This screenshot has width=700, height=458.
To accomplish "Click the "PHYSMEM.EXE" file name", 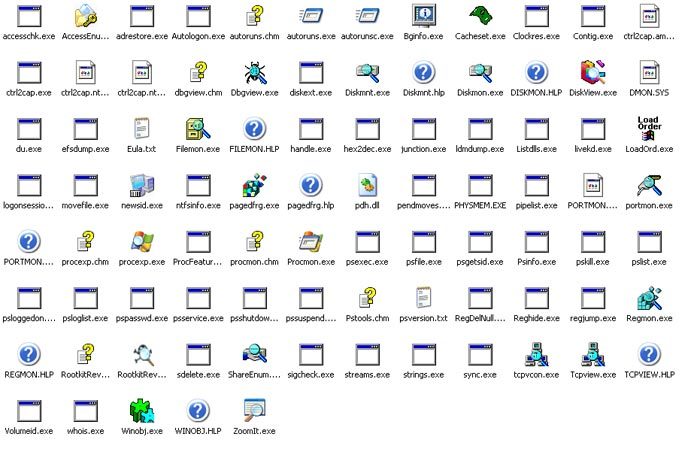I will pyautogui.click(x=480, y=206).
